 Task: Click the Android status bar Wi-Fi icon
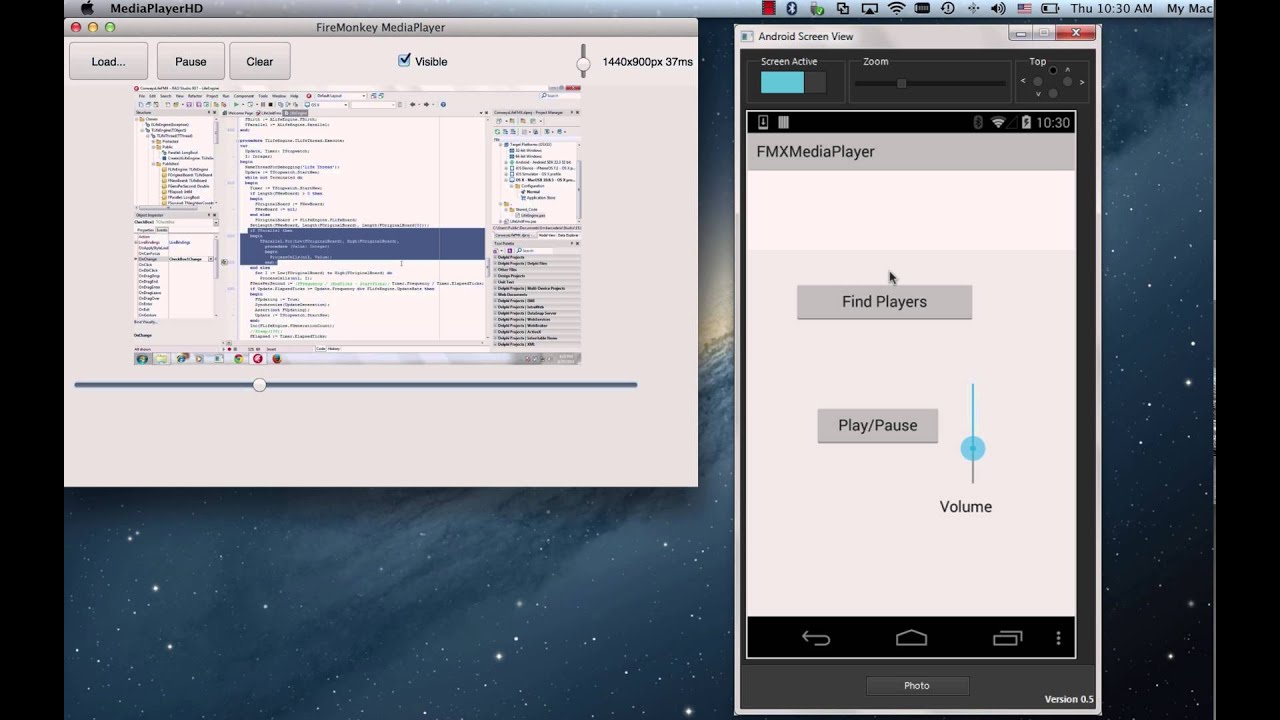[998, 122]
